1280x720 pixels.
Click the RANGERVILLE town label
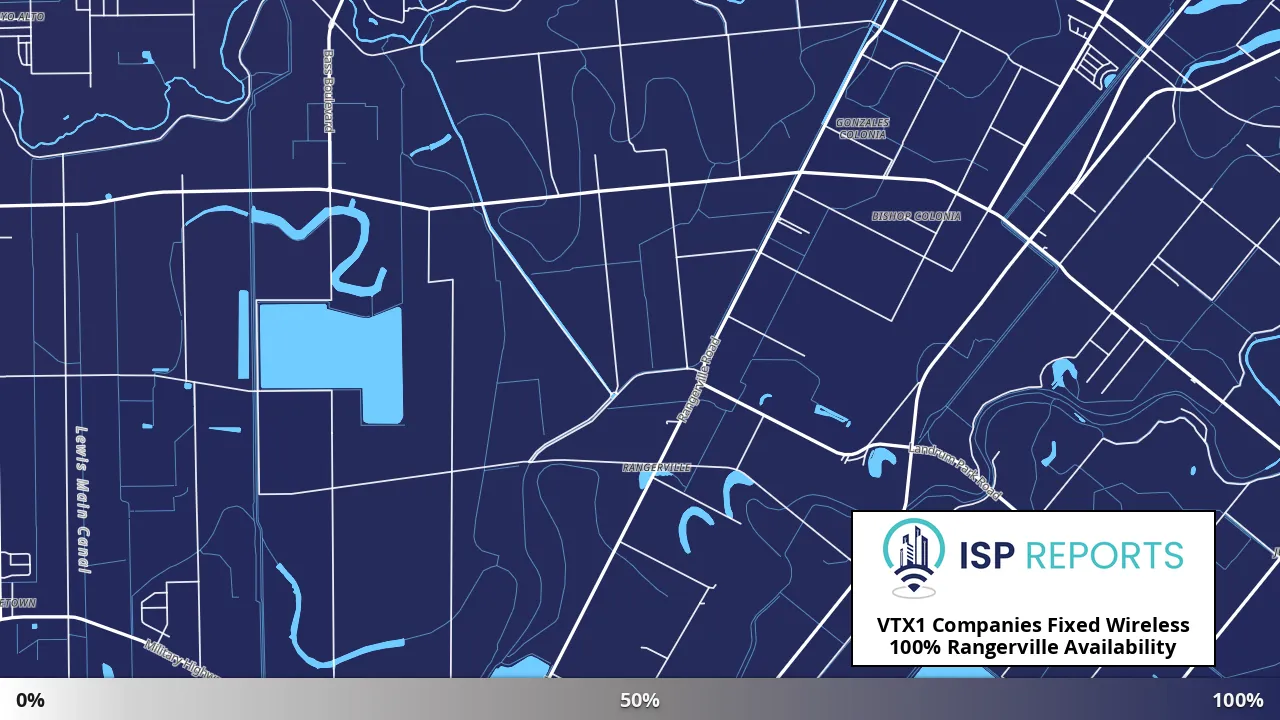(x=657, y=467)
